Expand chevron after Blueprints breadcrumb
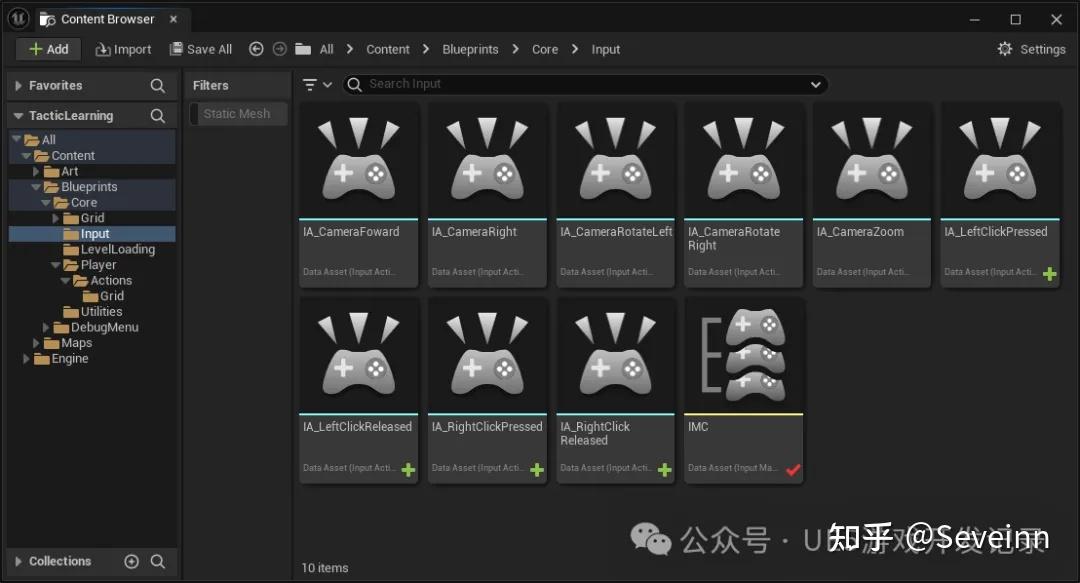Image resolution: width=1080 pixels, height=583 pixels. tap(515, 49)
